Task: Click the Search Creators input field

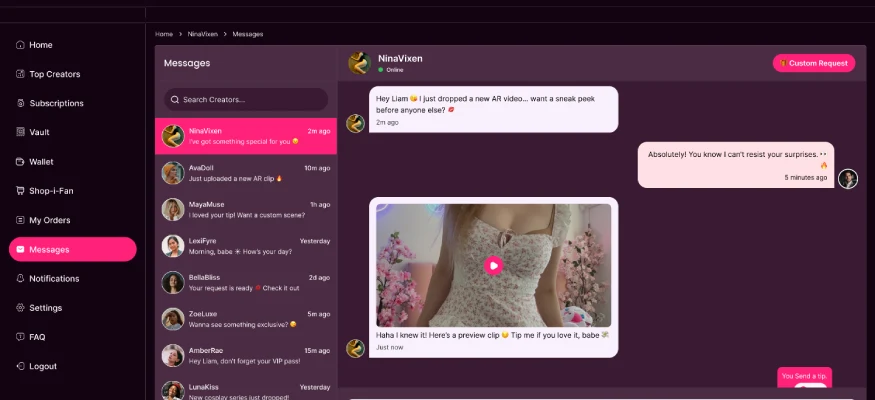Action: [x=246, y=100]
